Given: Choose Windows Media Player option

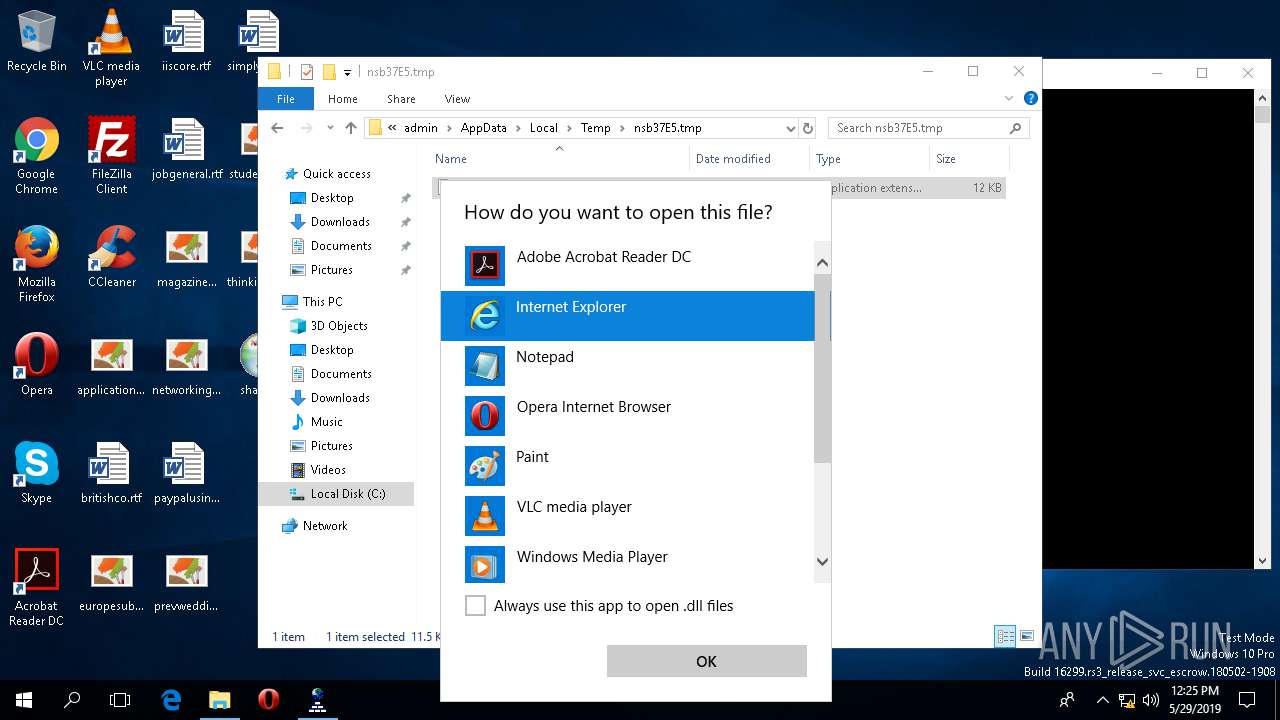Looking at the screenshot, I should click(x=627, y=564).
